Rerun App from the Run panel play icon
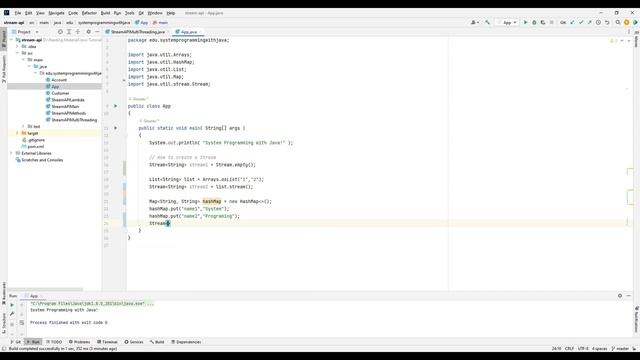The height and width of the screenshot is (360, 640). point(12,305)
